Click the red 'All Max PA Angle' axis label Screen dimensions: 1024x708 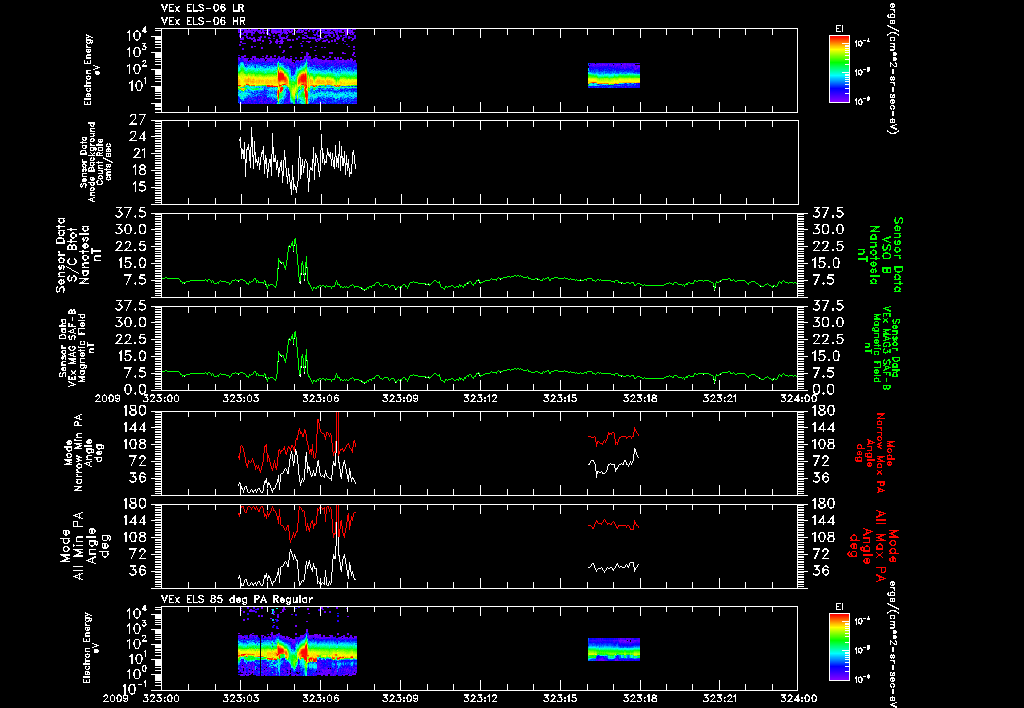click(x=873, y=545)
